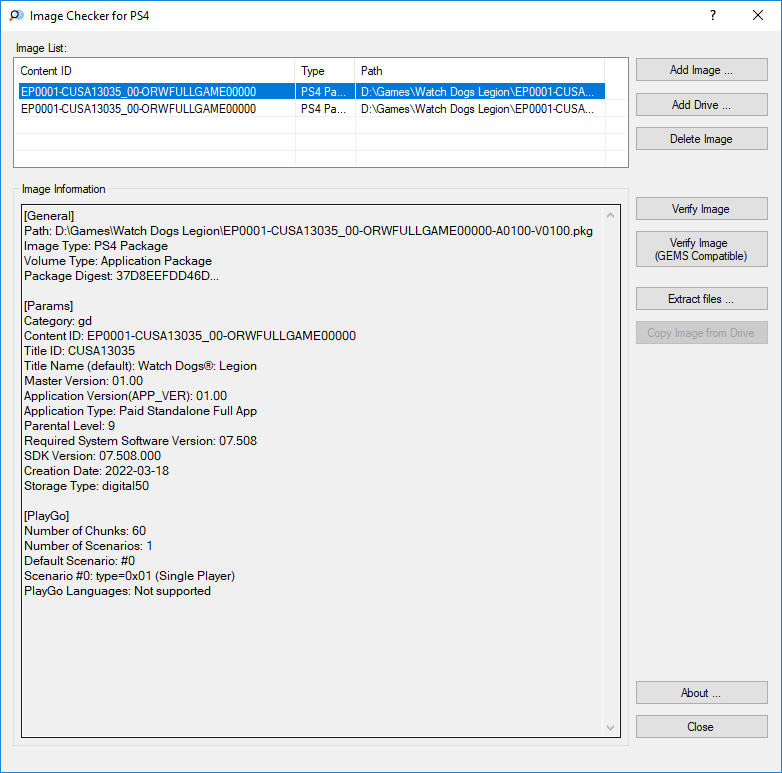The image size is (782, 773).
Task: Click the SDK Version: 07.508.000 line
Action: pos(92,455)
